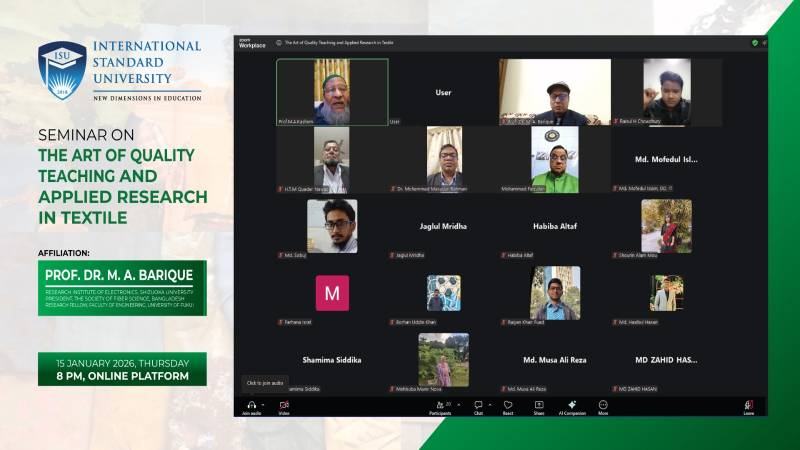Click the meeting title text in the top bar

pyautogui.click(x=339, y=43)
